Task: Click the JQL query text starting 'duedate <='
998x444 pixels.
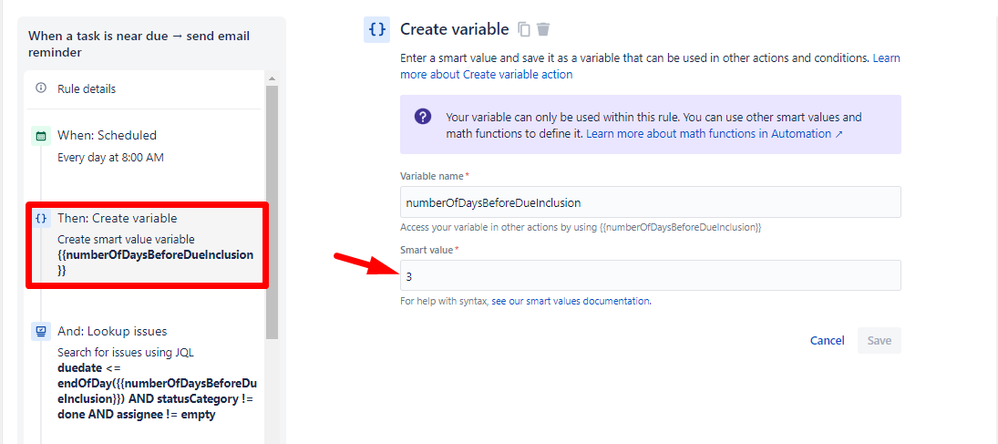Action: [x=157, y=391]
